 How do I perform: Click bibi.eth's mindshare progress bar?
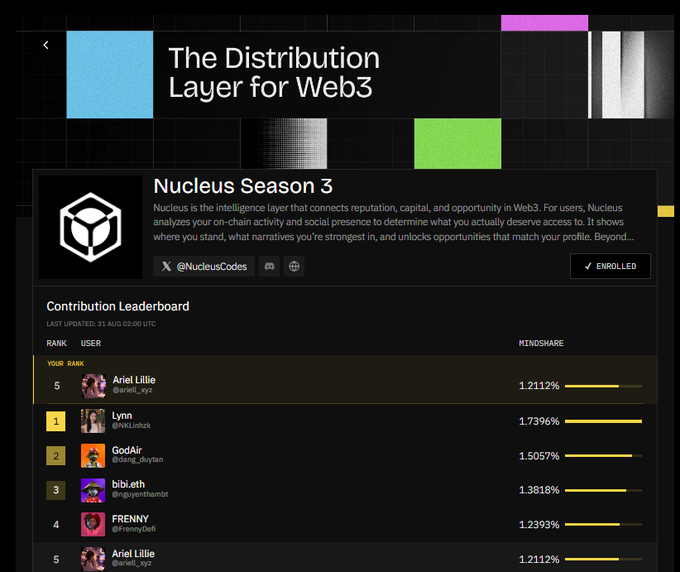pos(603,490)
